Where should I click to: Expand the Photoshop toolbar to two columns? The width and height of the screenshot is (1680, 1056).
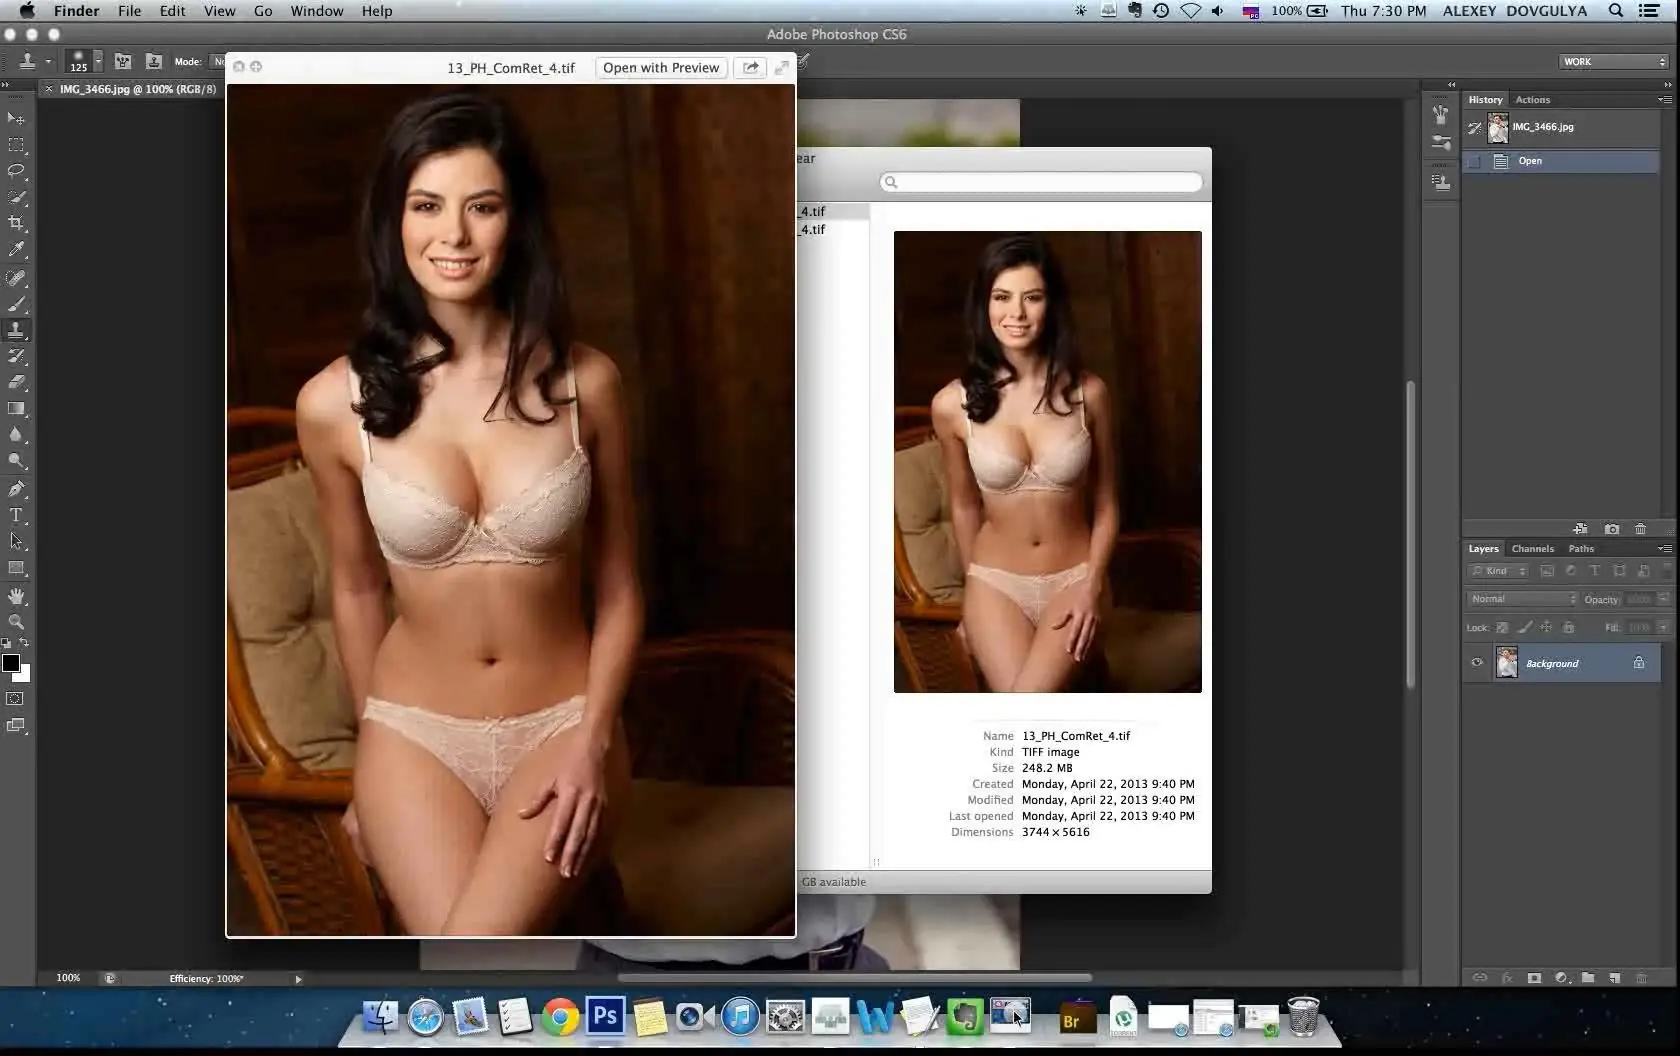[6, 85]
